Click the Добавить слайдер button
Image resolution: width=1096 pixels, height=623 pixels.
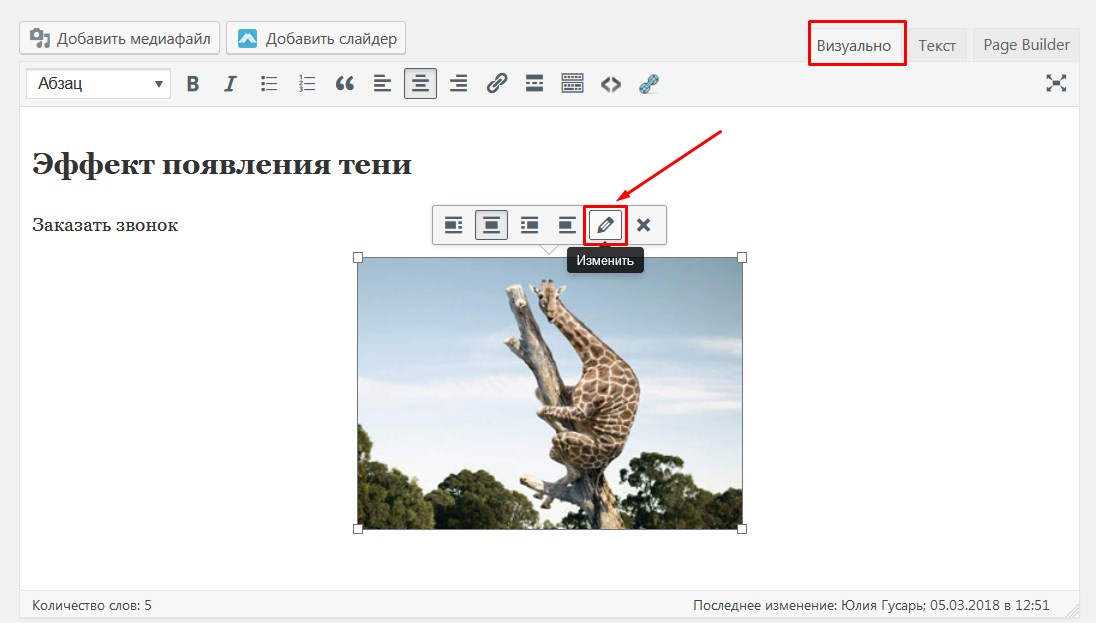(x=316, y=39)
